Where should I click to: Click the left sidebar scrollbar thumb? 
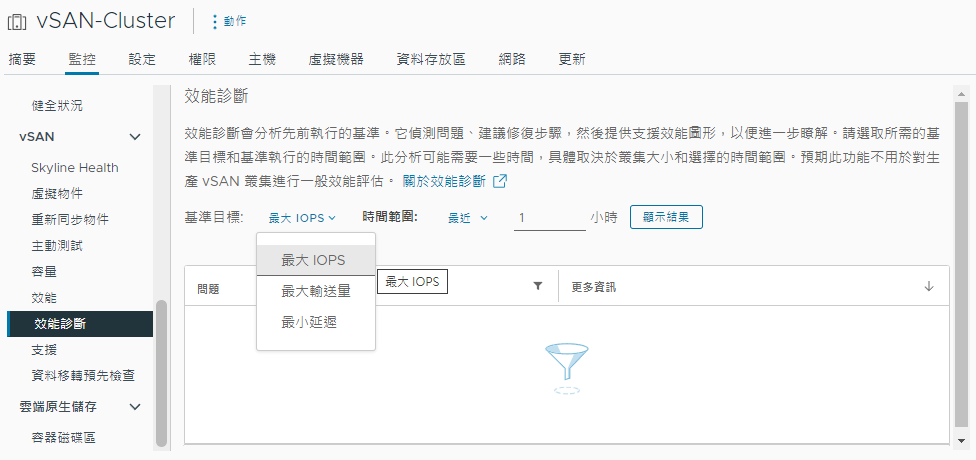[161, 373]
